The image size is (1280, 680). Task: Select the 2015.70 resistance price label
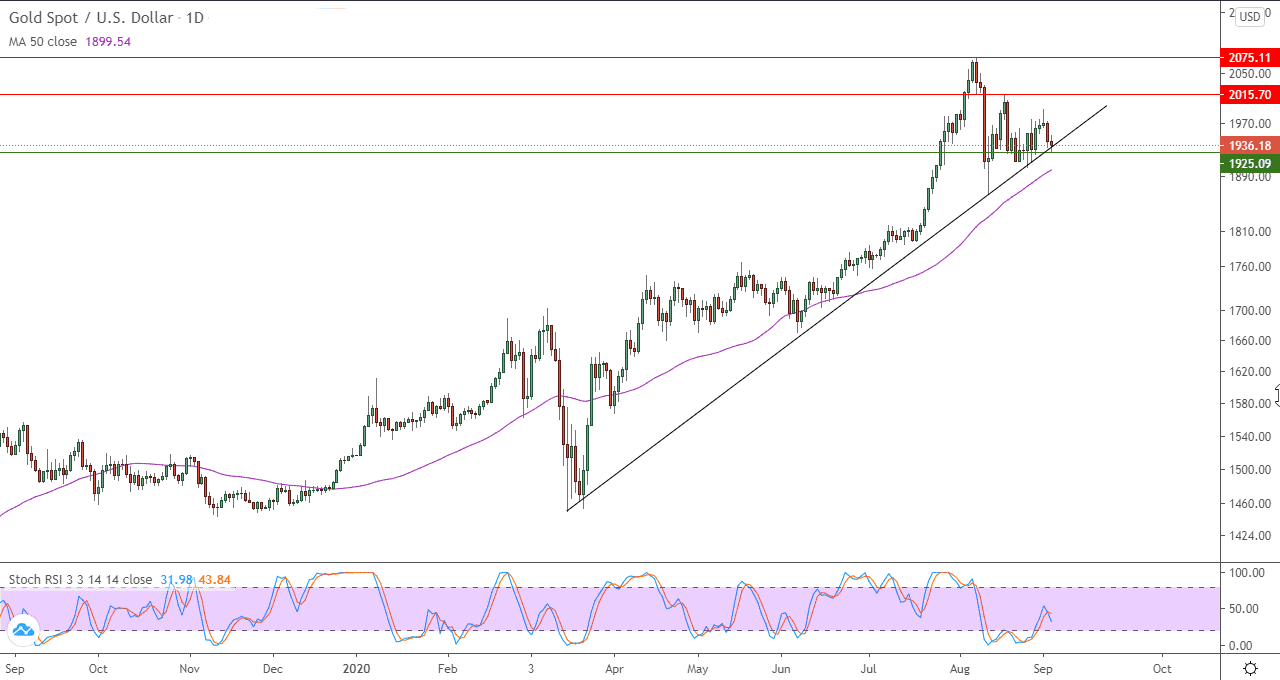(1249, 95)
